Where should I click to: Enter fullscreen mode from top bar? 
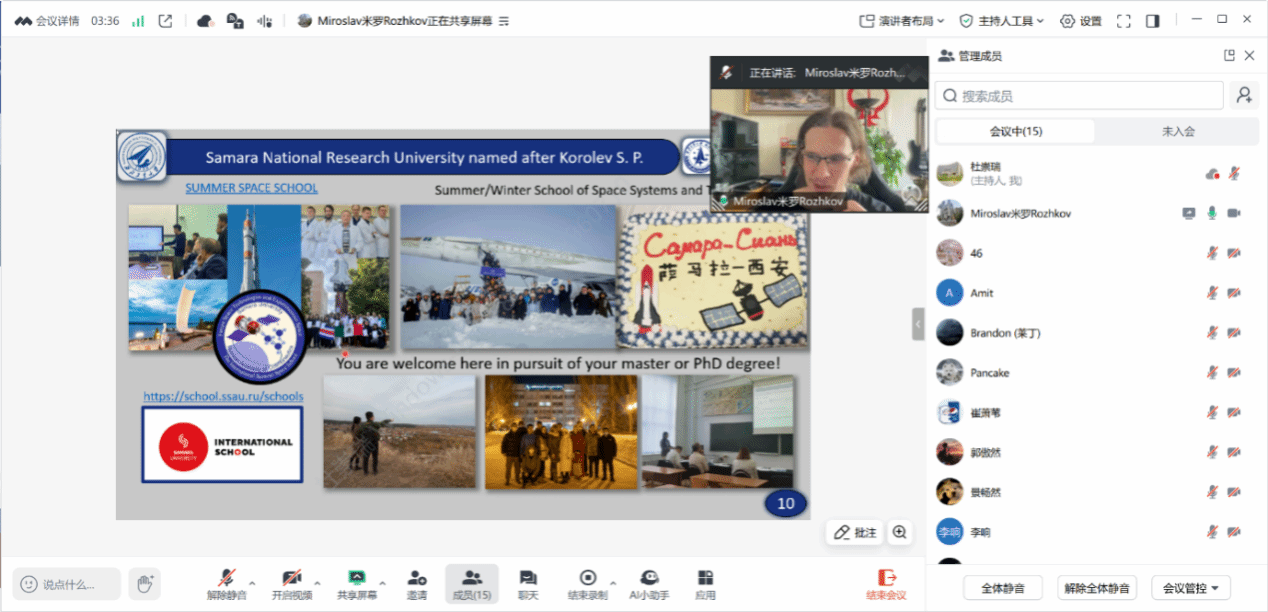click(1123, 21)
